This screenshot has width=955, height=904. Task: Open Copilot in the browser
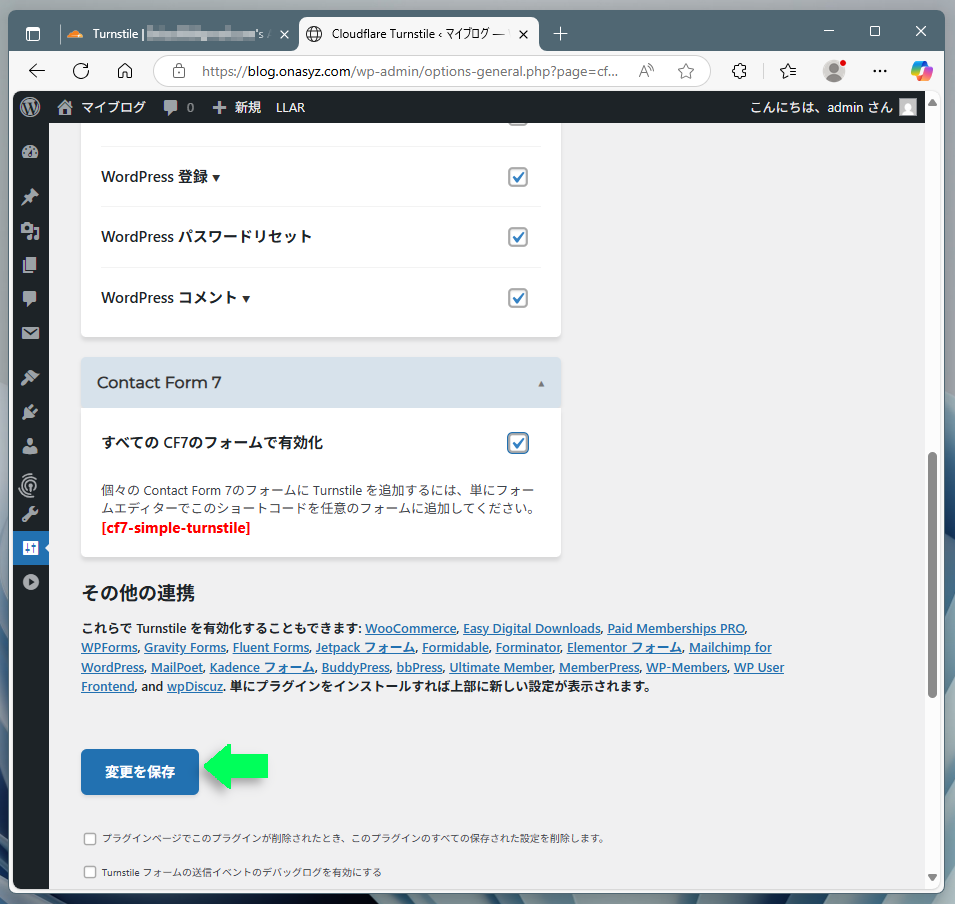coord(922,71)
